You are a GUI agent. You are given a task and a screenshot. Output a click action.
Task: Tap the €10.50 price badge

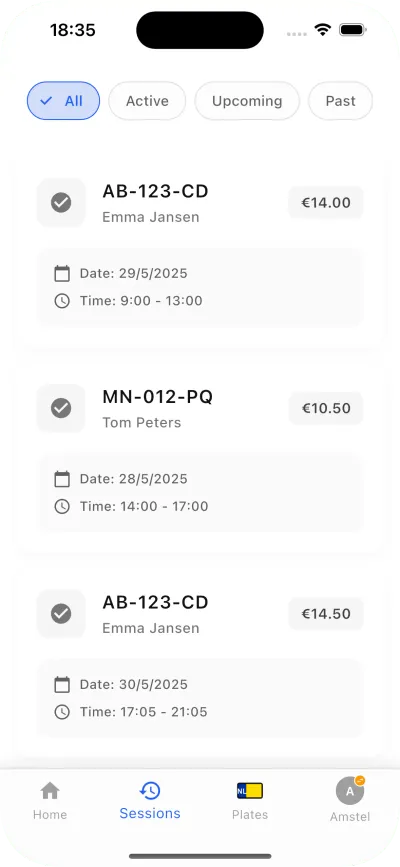(x=326, y=408)
